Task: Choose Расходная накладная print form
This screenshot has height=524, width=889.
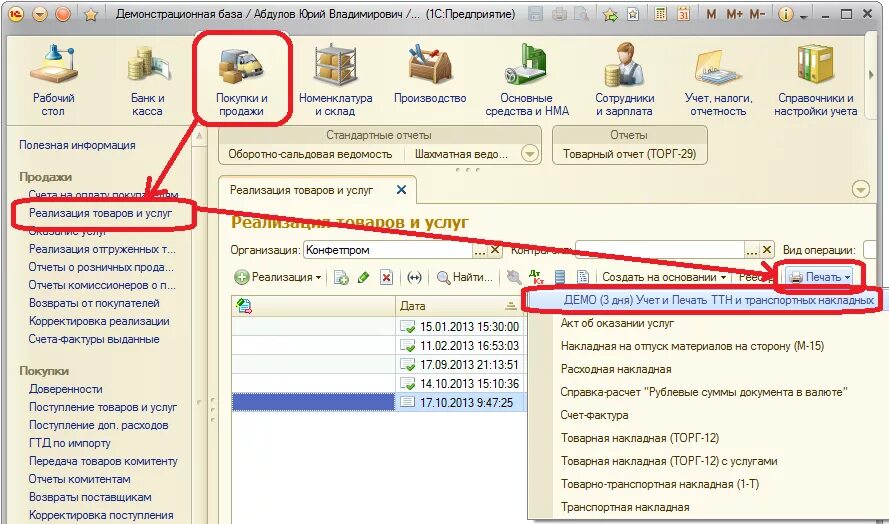Action: tap(616, 369)
